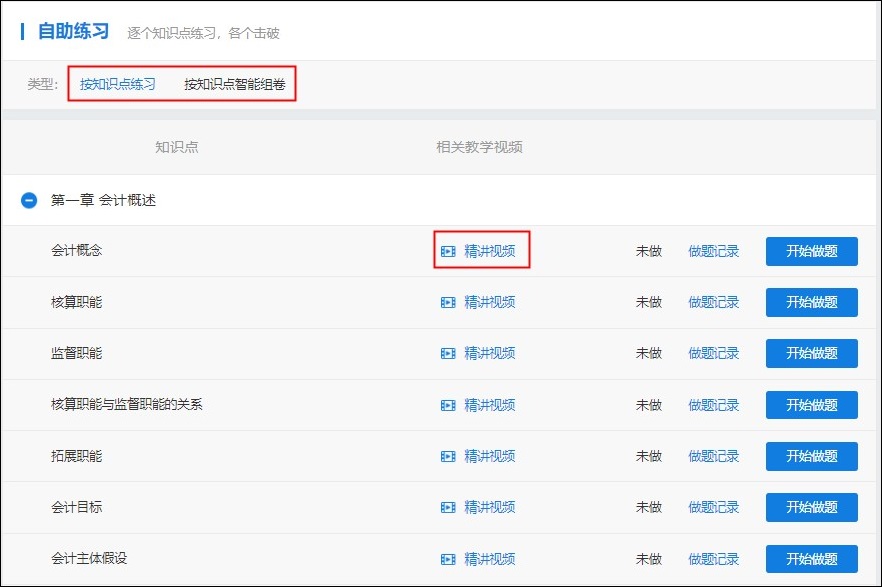Open 做题记录 for 会计目标

click(x=714, y=507)
